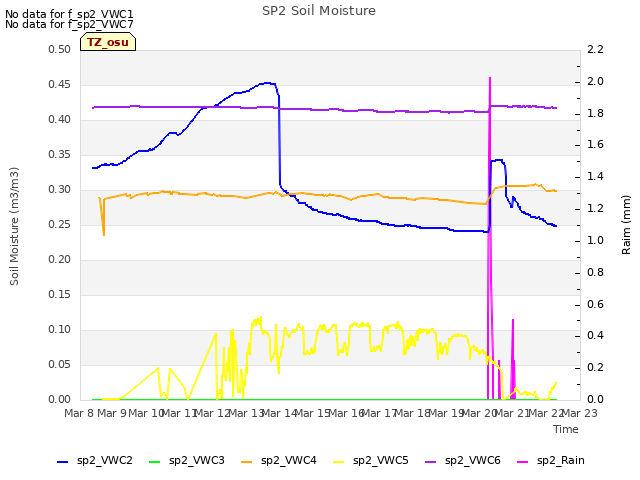Click the sp2_VWC2 legend entry
Screen dimensions: 640x480
[95, 461]
